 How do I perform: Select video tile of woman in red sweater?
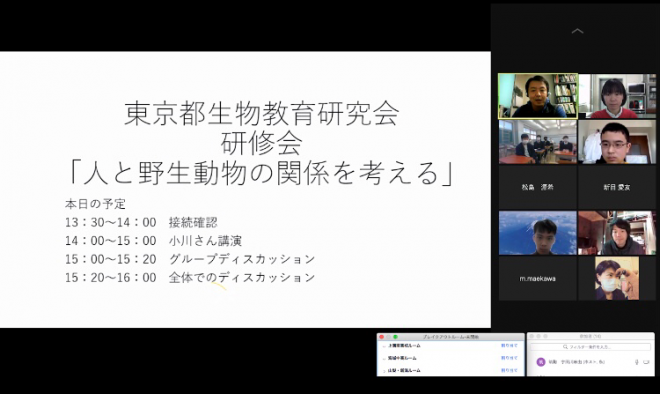tap(617, 96)
